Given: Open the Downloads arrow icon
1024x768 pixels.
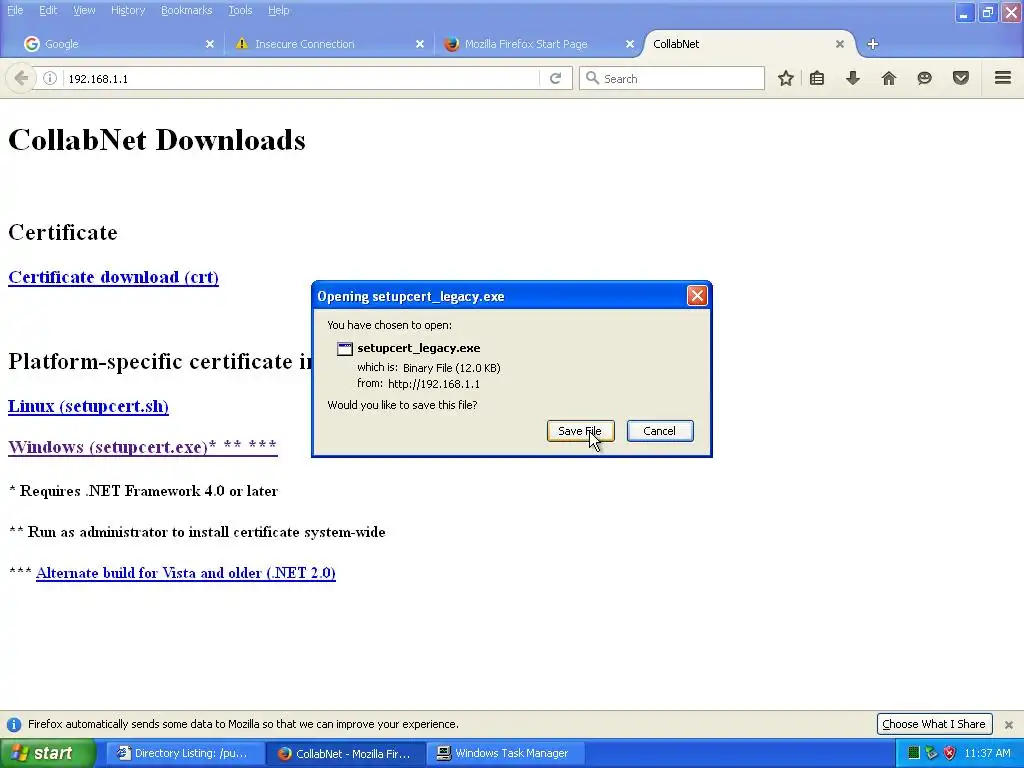Looking at the screenshot, I should [853, 78].
